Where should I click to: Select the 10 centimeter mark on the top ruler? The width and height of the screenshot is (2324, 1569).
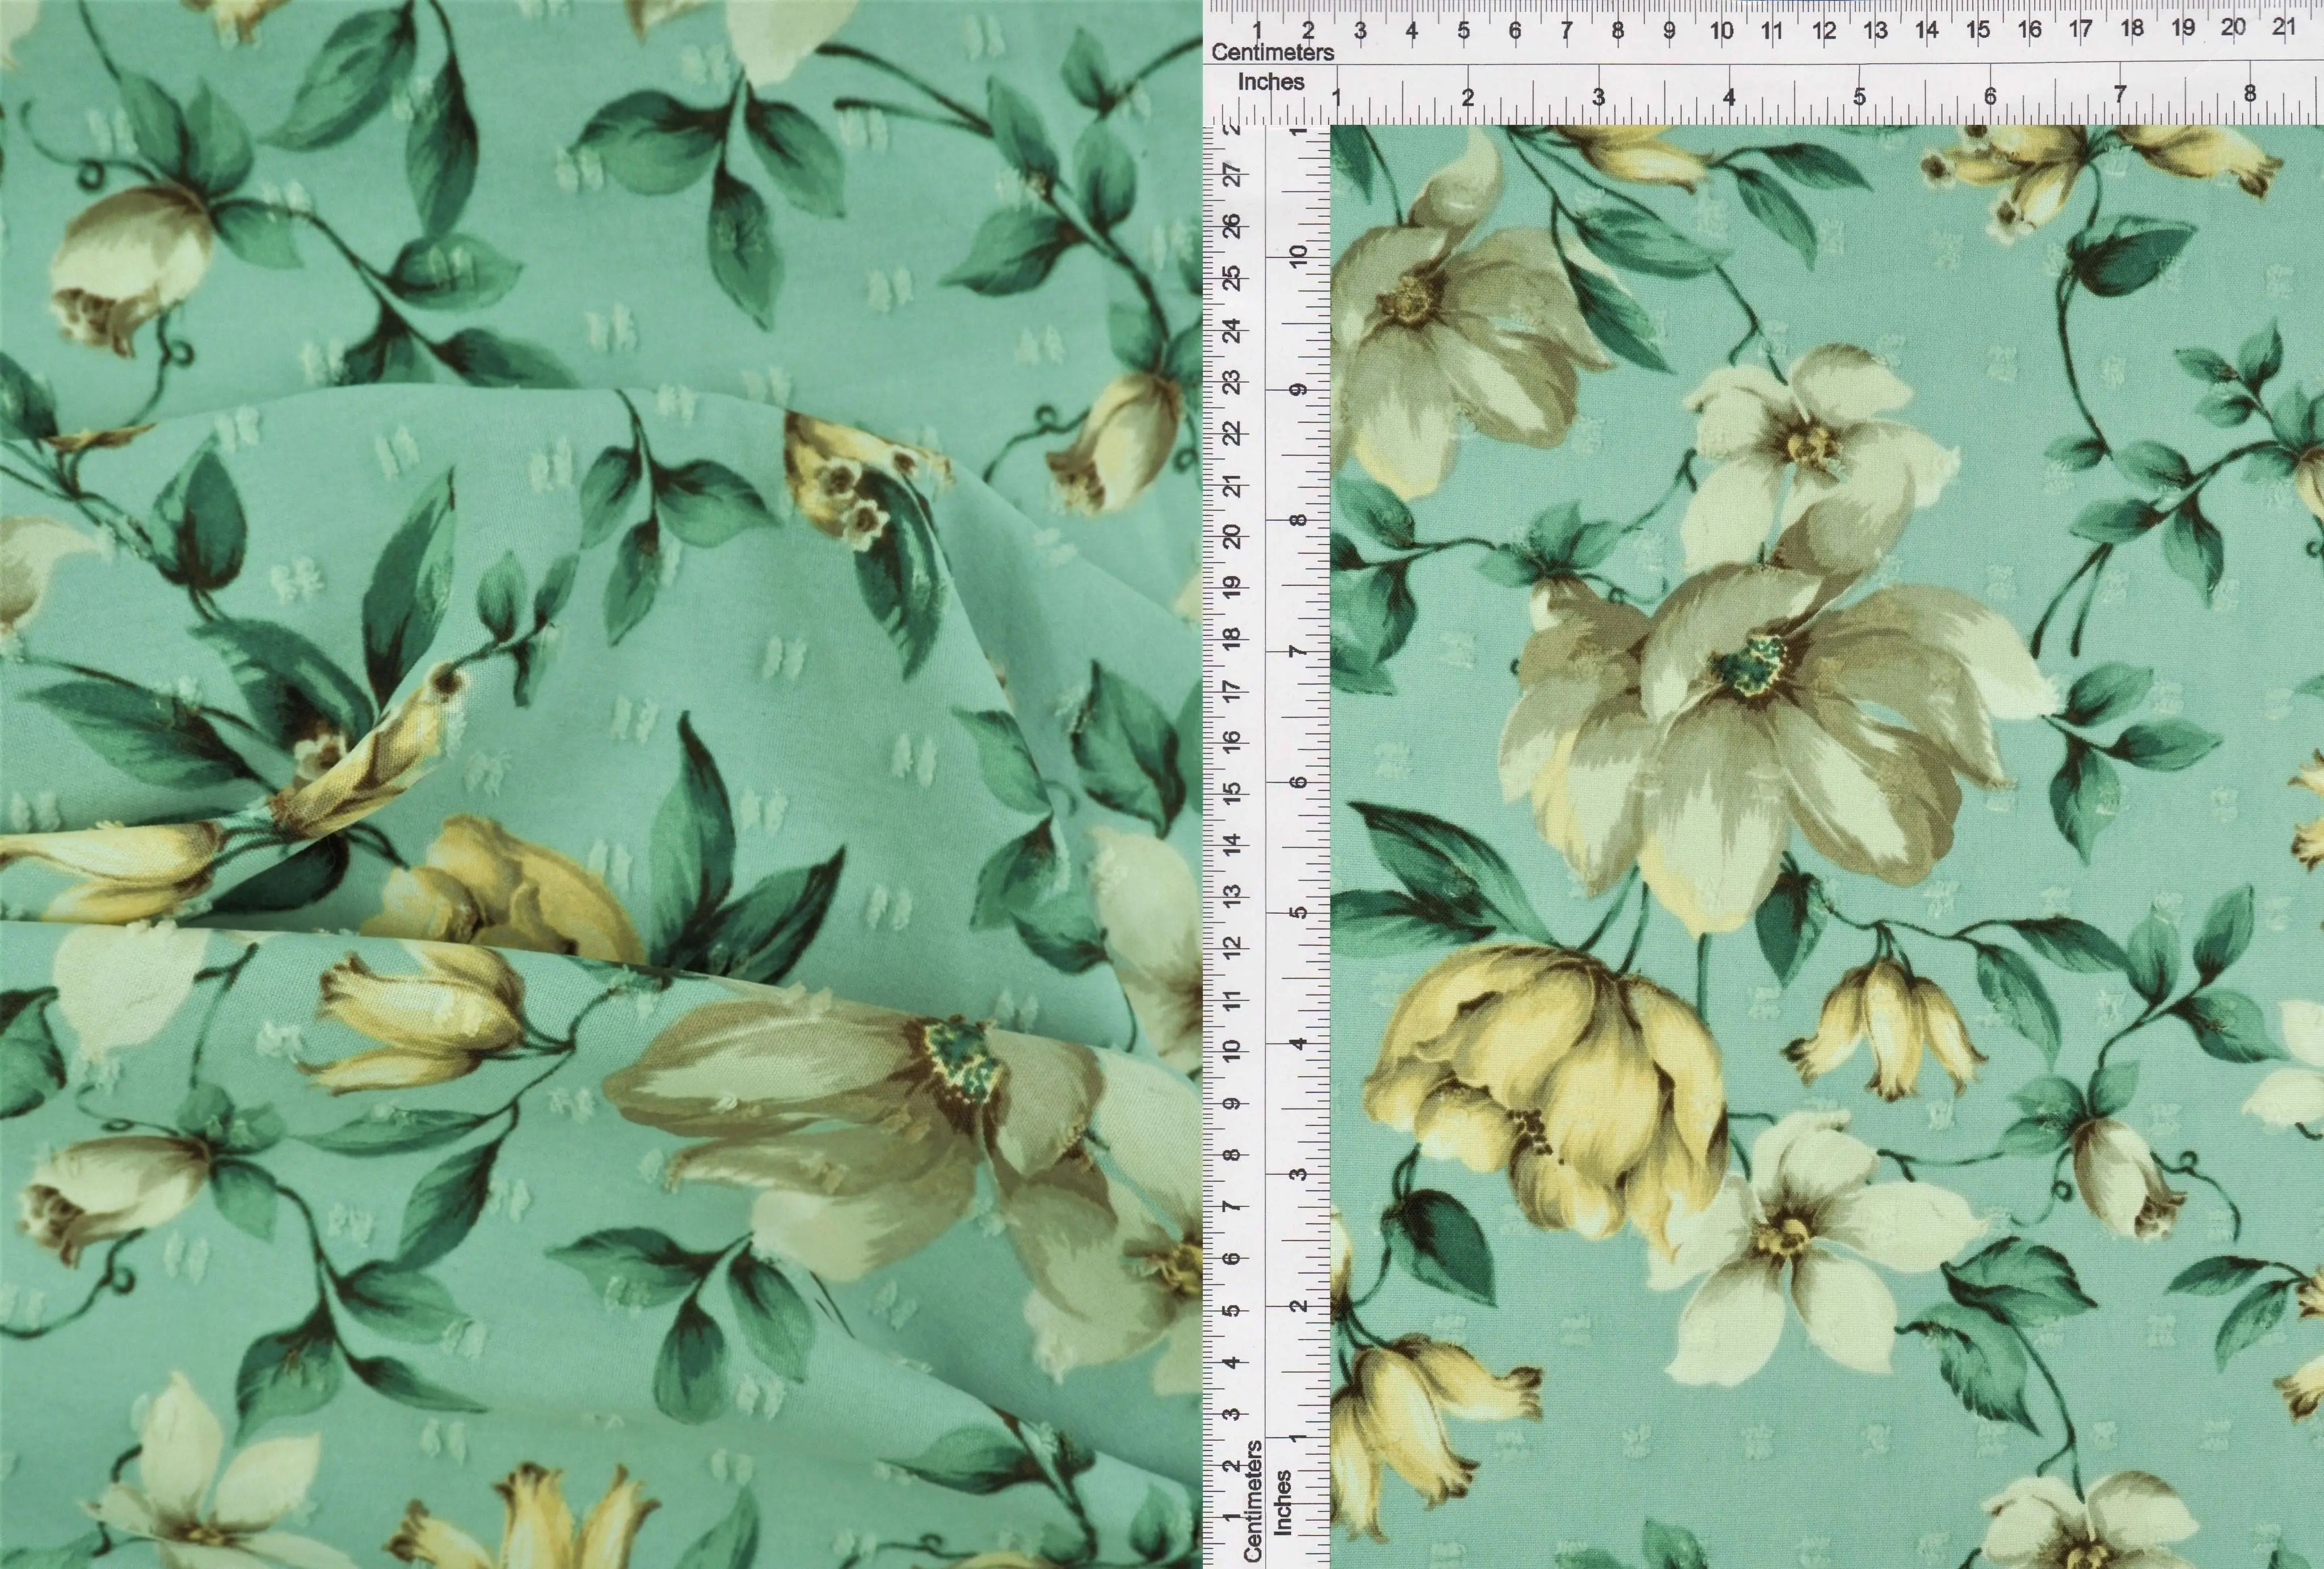(1721, 31)
